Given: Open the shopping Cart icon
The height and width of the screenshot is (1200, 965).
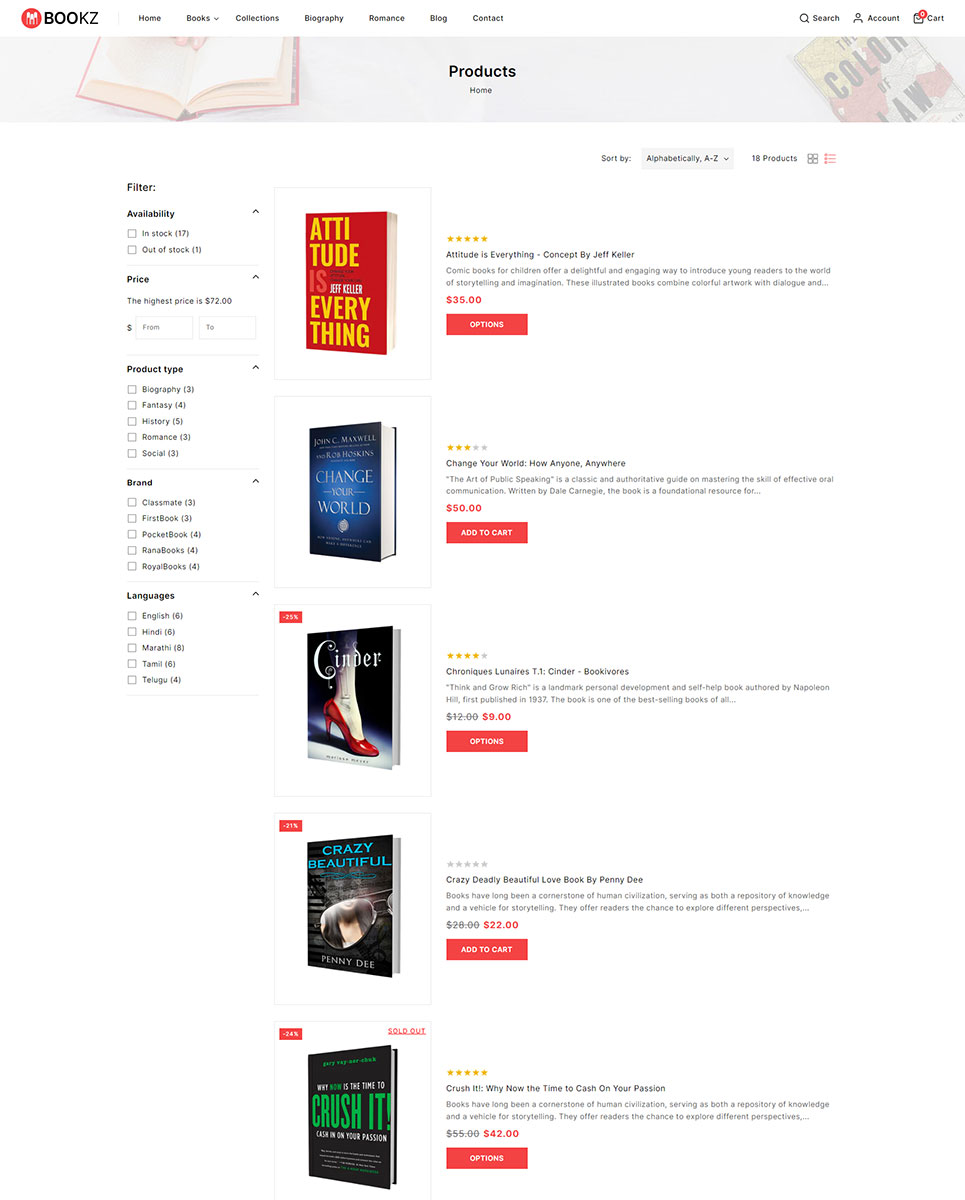Looking at the screenshot, I should [x=919, y=17].
